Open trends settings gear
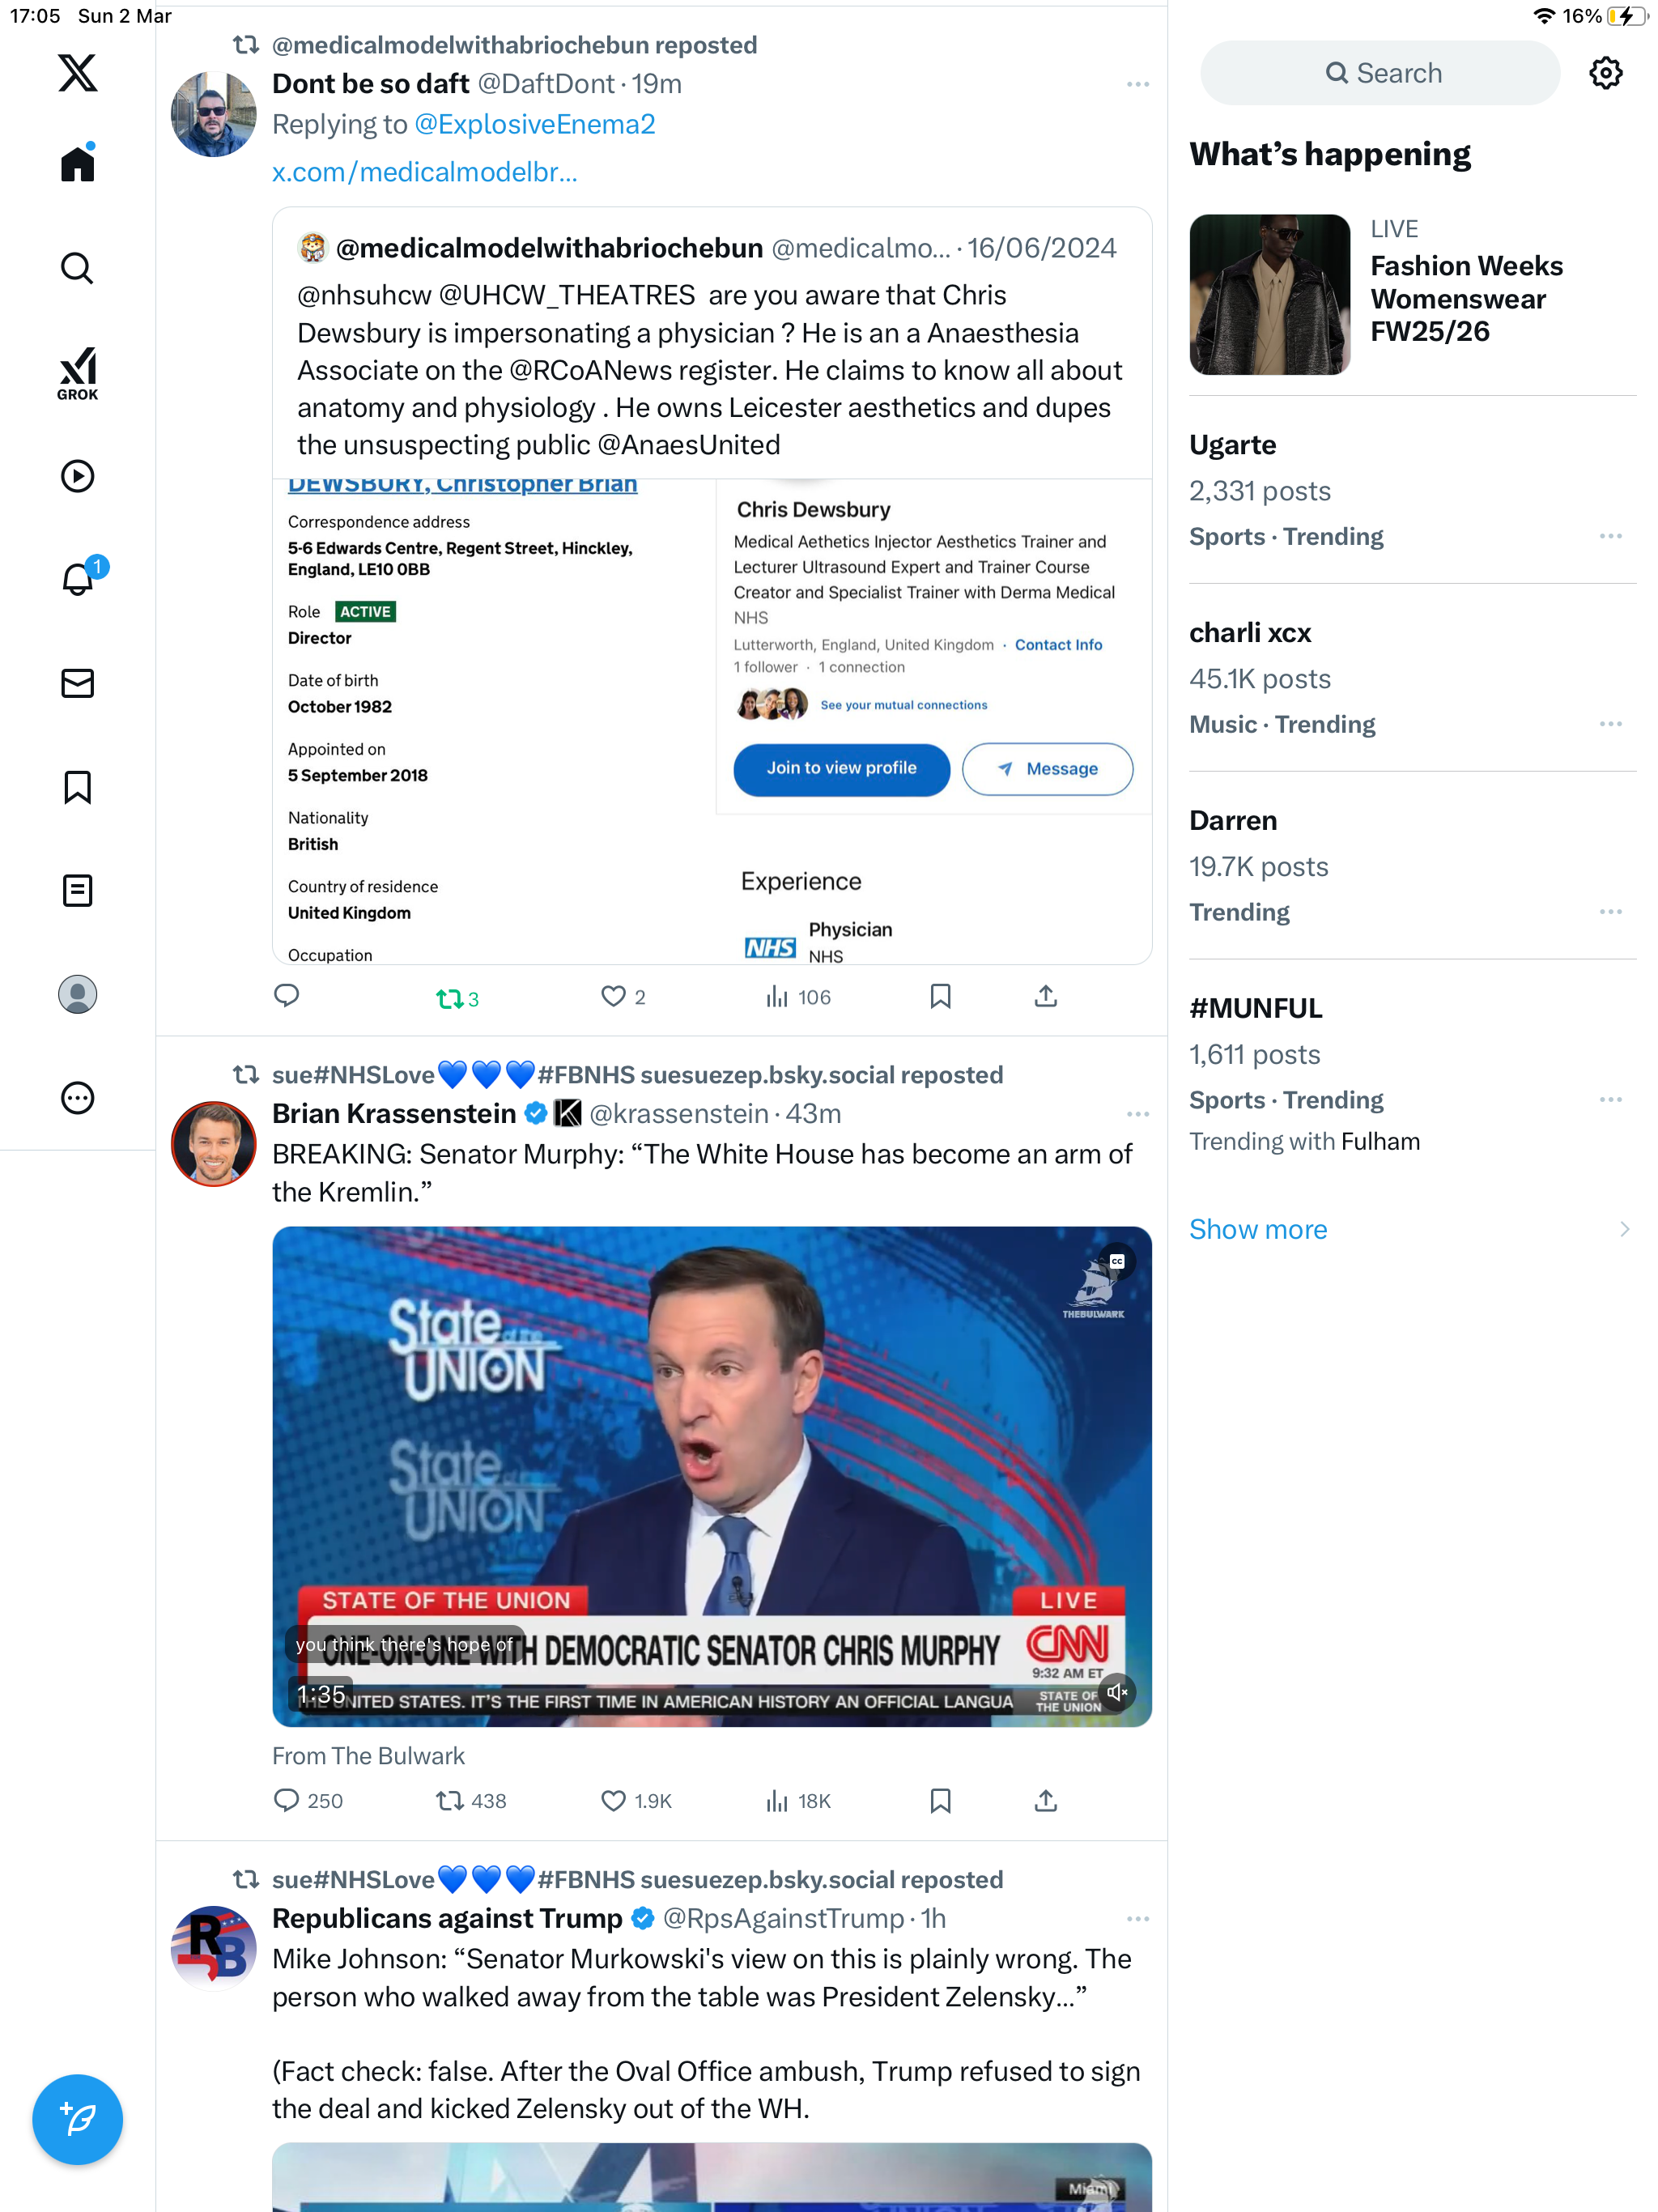 pos(1605,72)
